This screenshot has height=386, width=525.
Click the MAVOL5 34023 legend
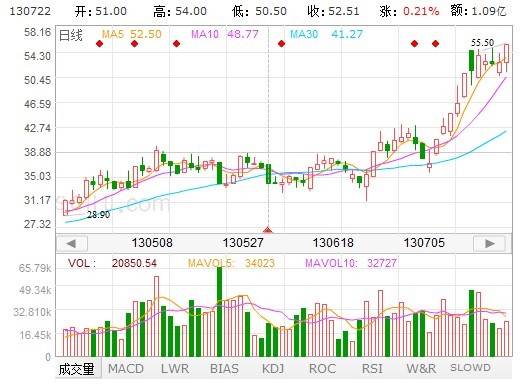point(231,263)
